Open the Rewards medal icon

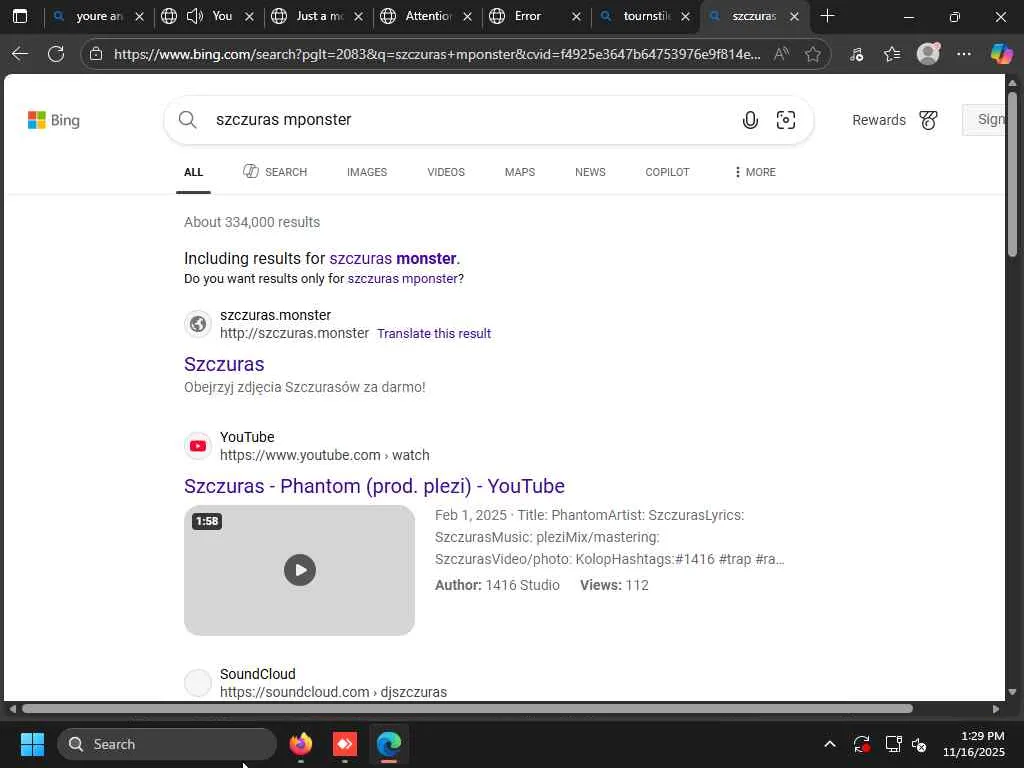[928, 120]
